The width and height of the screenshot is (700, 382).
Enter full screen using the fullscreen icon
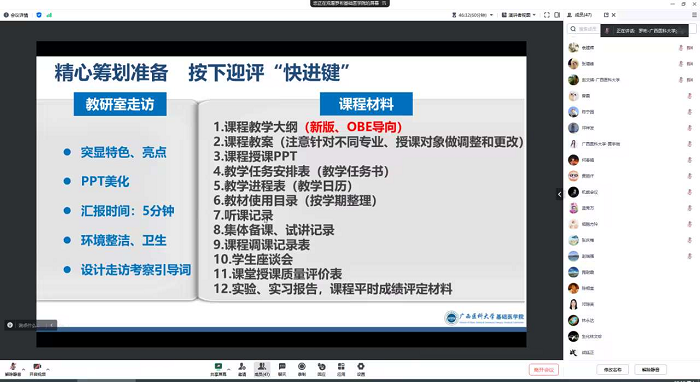tap(546, 15)
